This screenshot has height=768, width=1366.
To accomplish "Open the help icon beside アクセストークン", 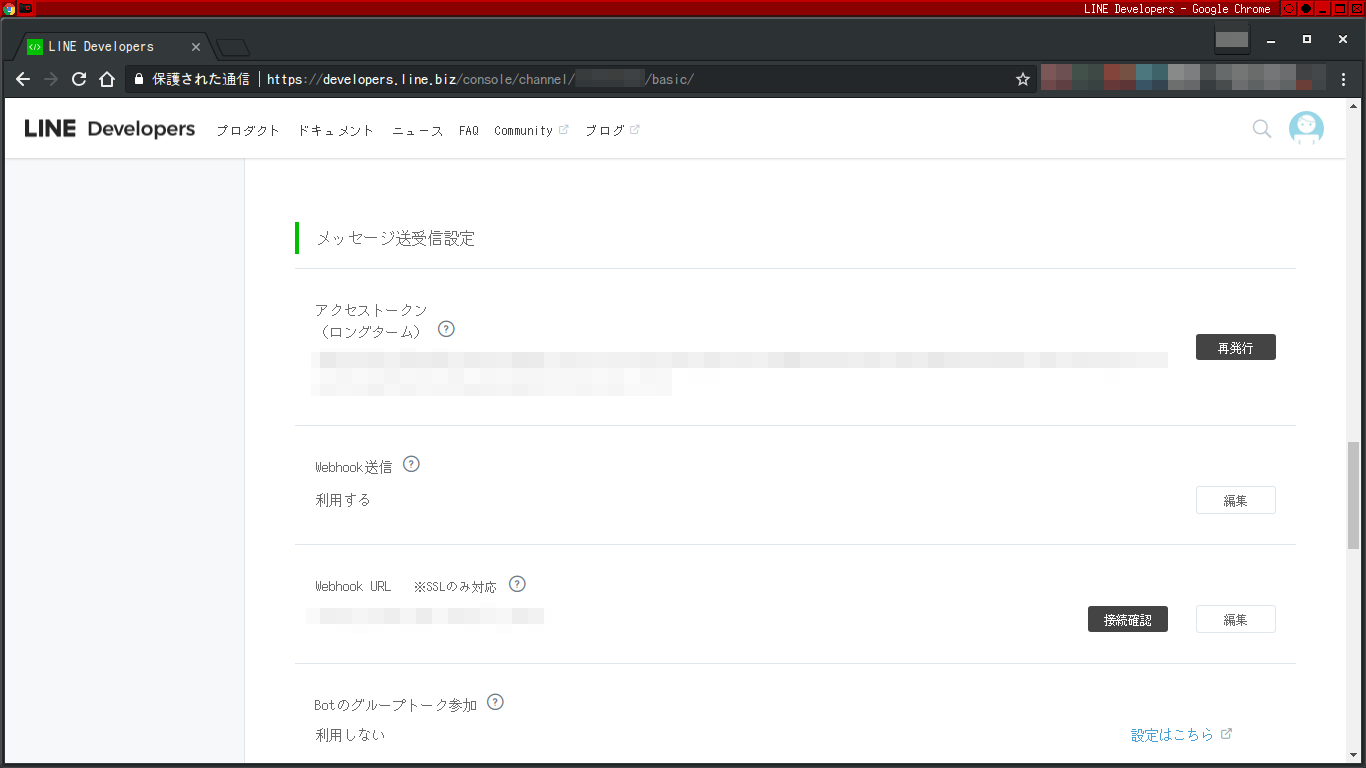I will click(446, 328).
